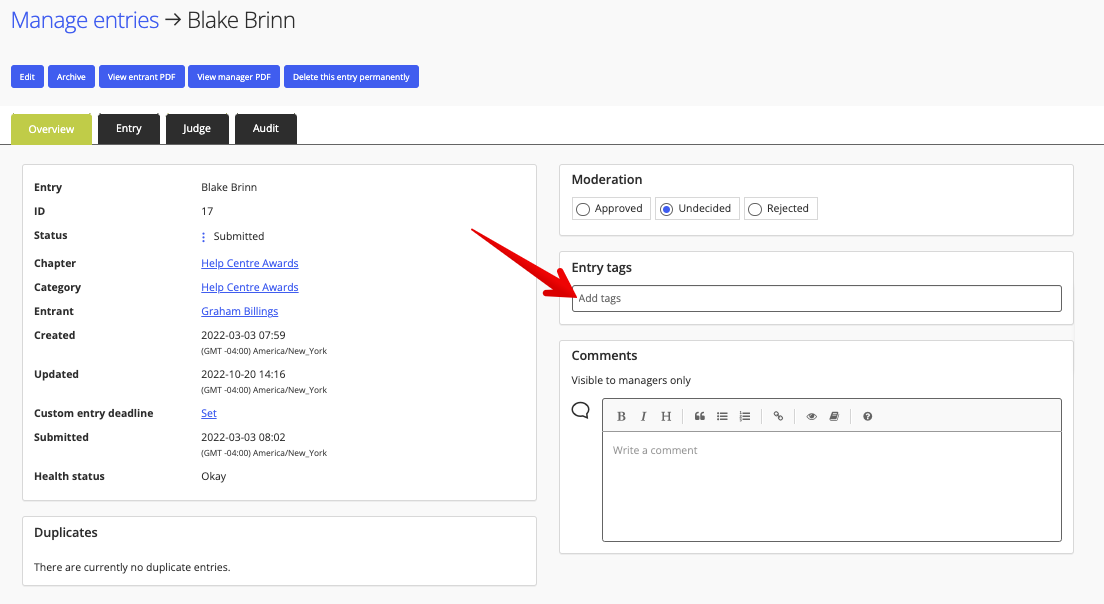Open the Audit tab
The height and width of the screenshot is (604, 1104).
265,128
